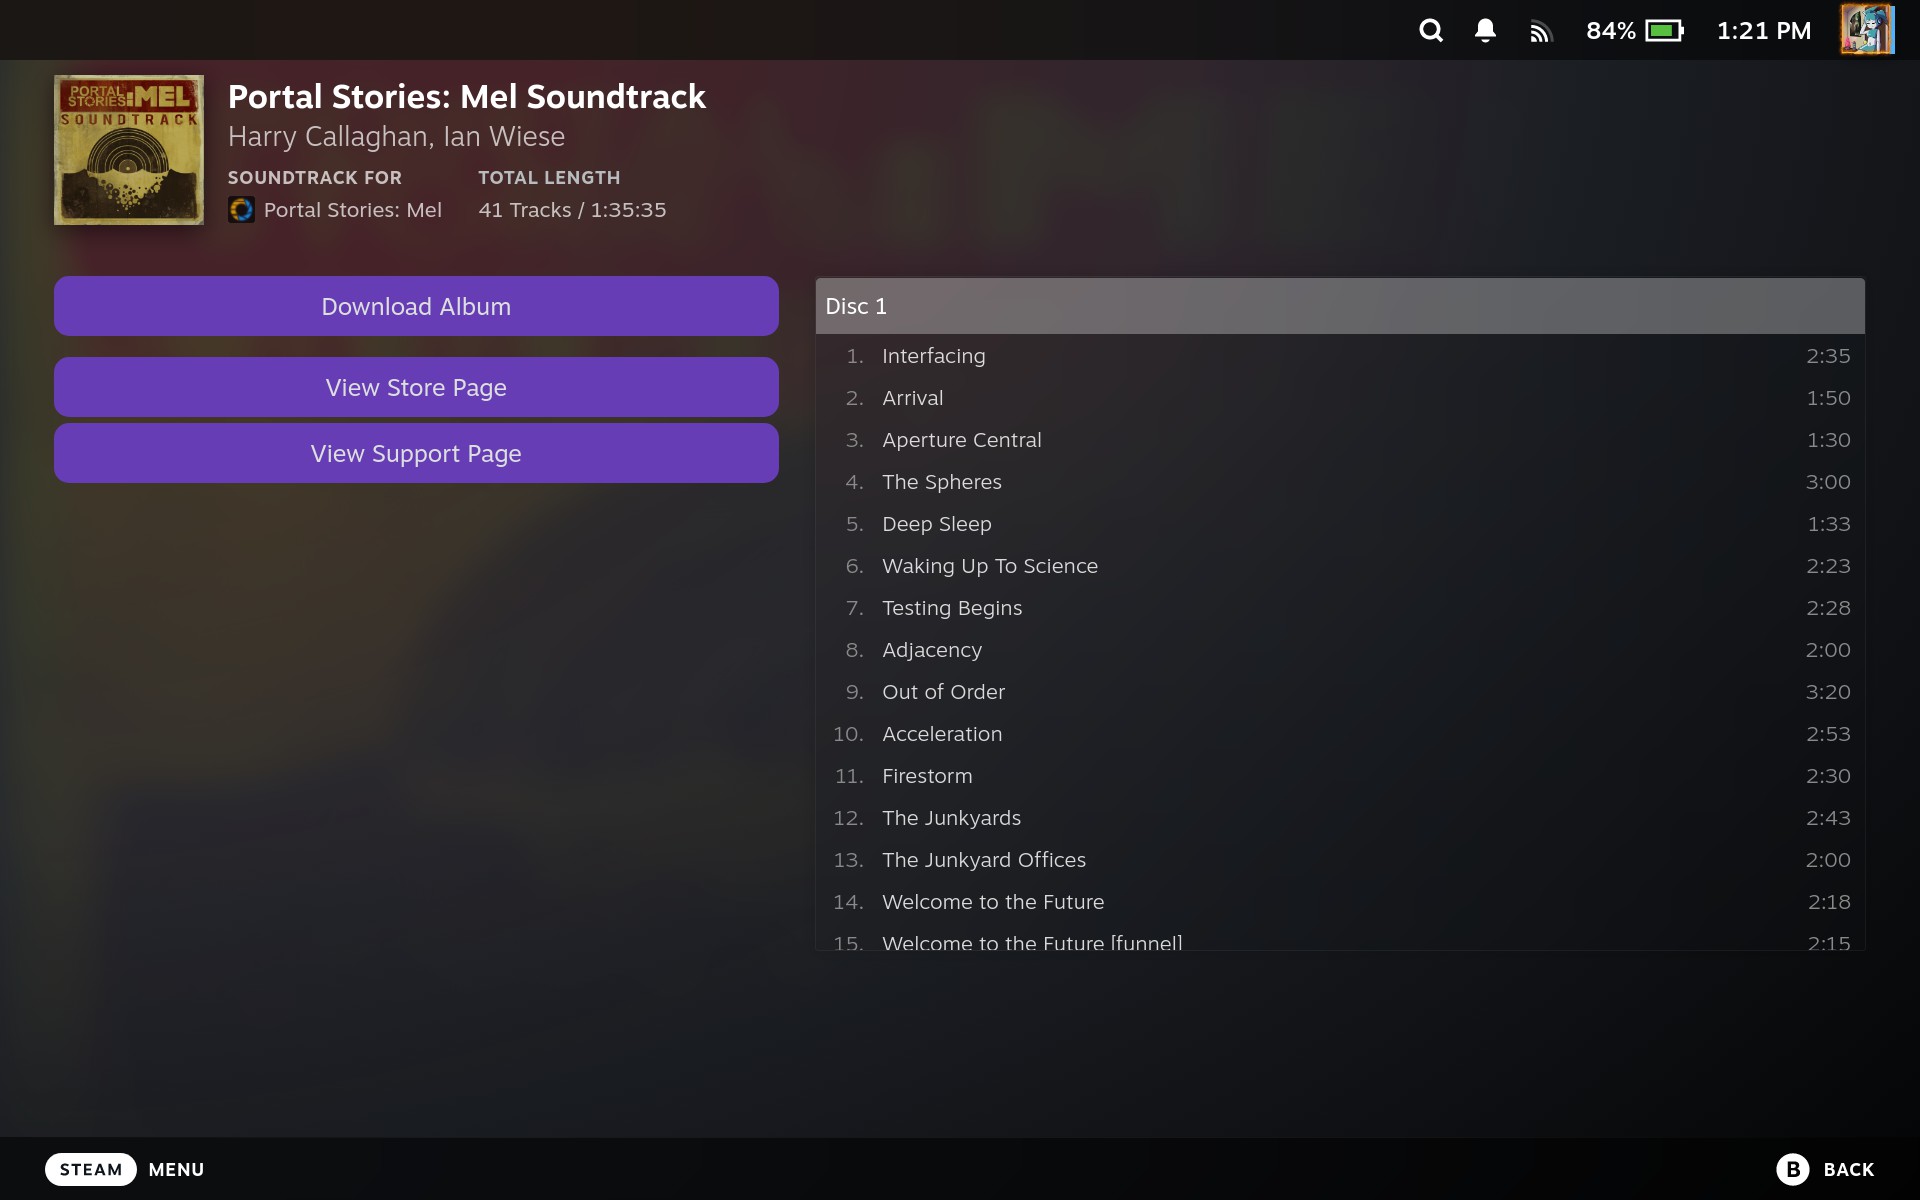
Task: Play track 12 The Junkyards
Action: click(1340, 818)
